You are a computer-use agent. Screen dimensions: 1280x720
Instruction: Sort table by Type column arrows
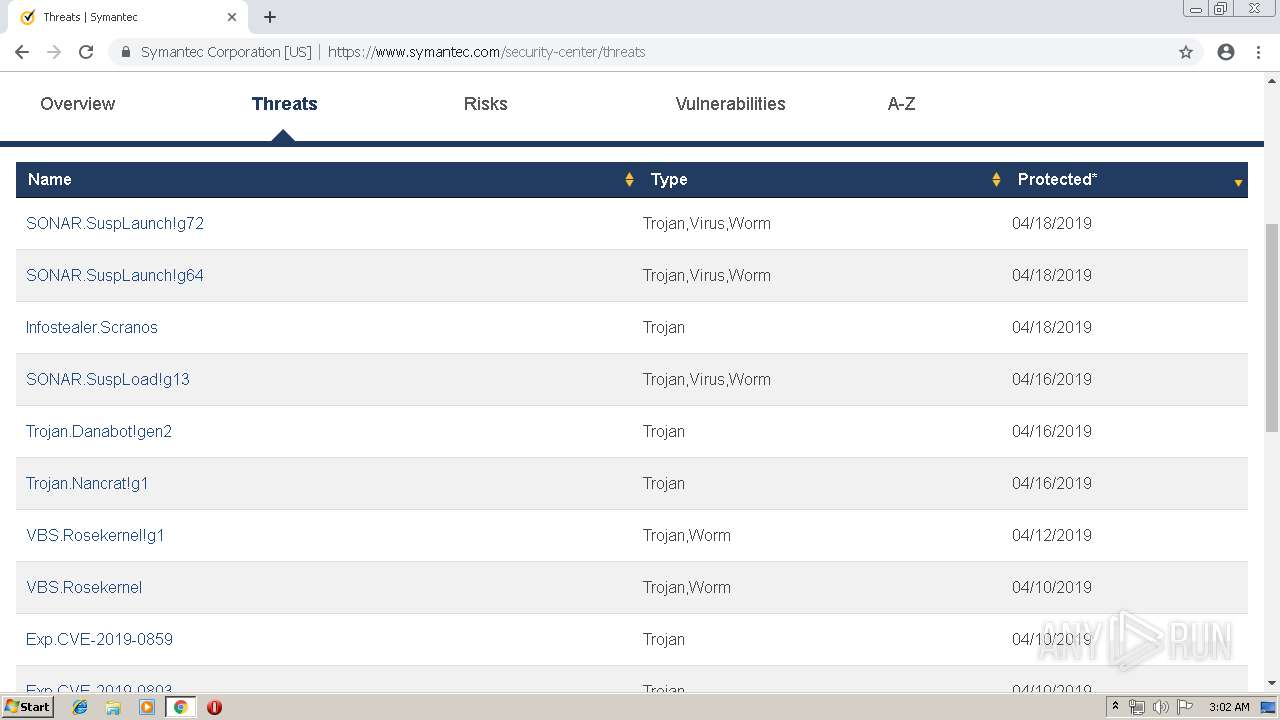click(x=996, y=179)
